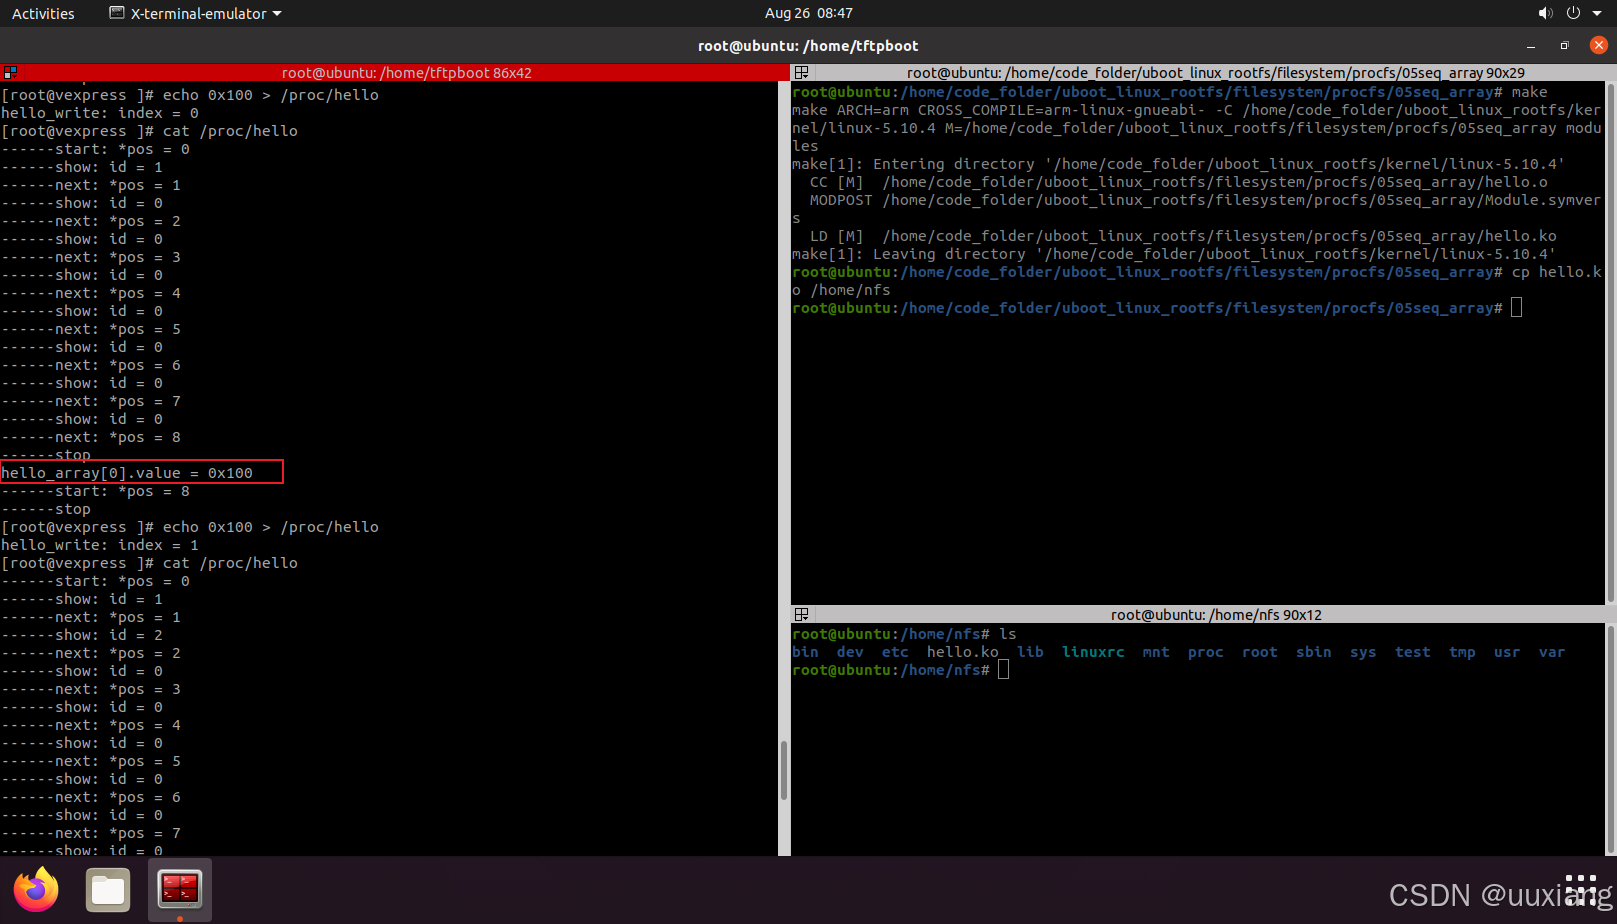Viewport: 1617px width, 924px height.
Task: Click the 'cp hello.k' command line
Action: point(1197,272)
